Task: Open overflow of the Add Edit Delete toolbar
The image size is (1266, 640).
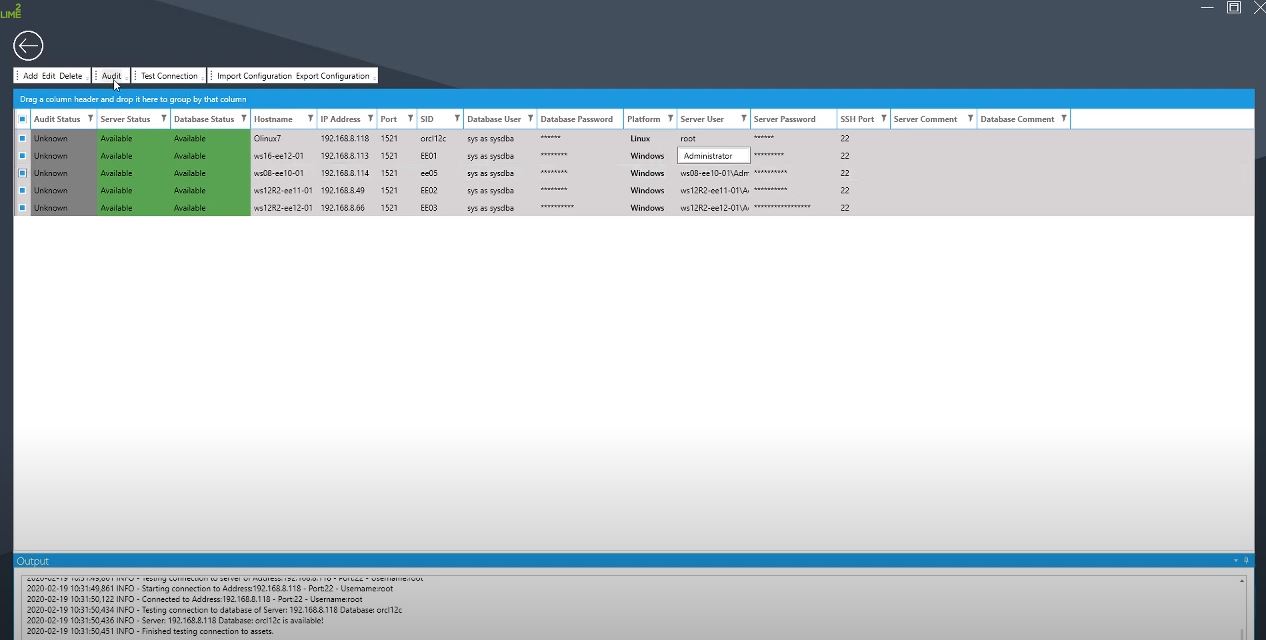Action: coord(87,77)
